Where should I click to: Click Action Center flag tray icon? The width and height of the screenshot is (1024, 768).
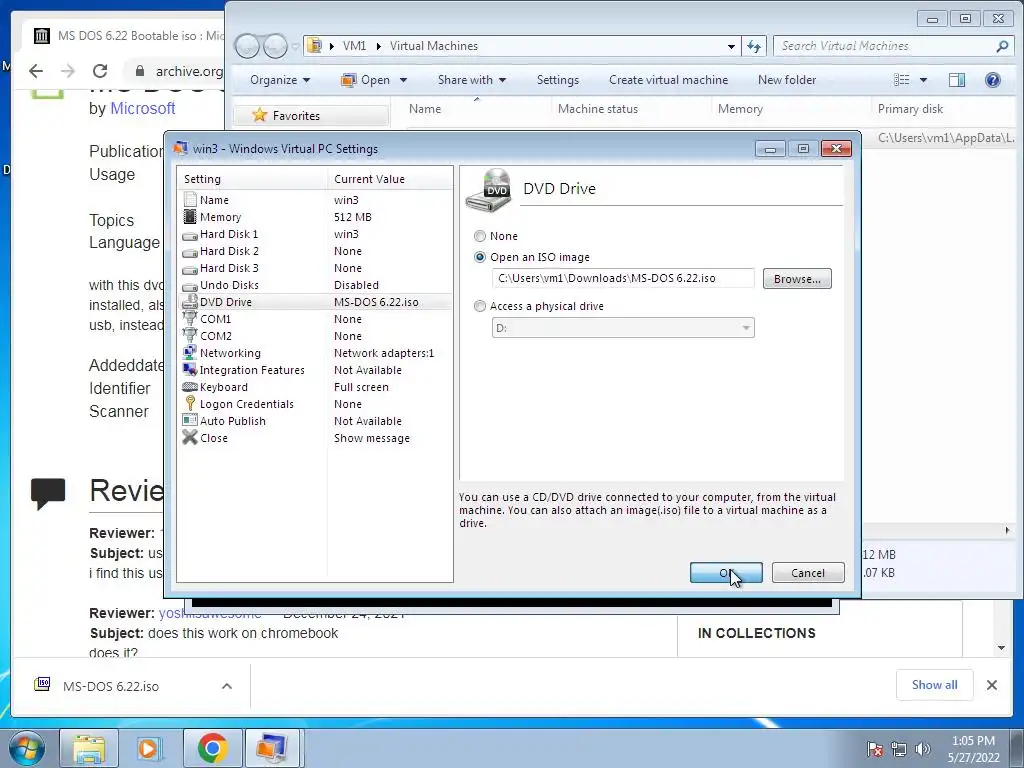(x=875, y=749)
